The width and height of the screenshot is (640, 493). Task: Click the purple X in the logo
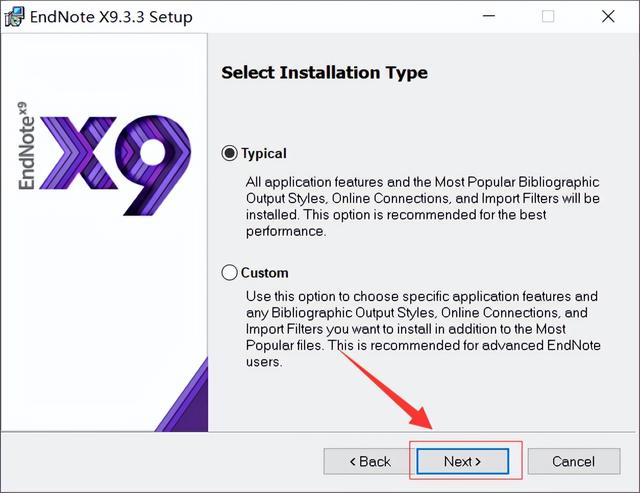click(x=78, y=153)
